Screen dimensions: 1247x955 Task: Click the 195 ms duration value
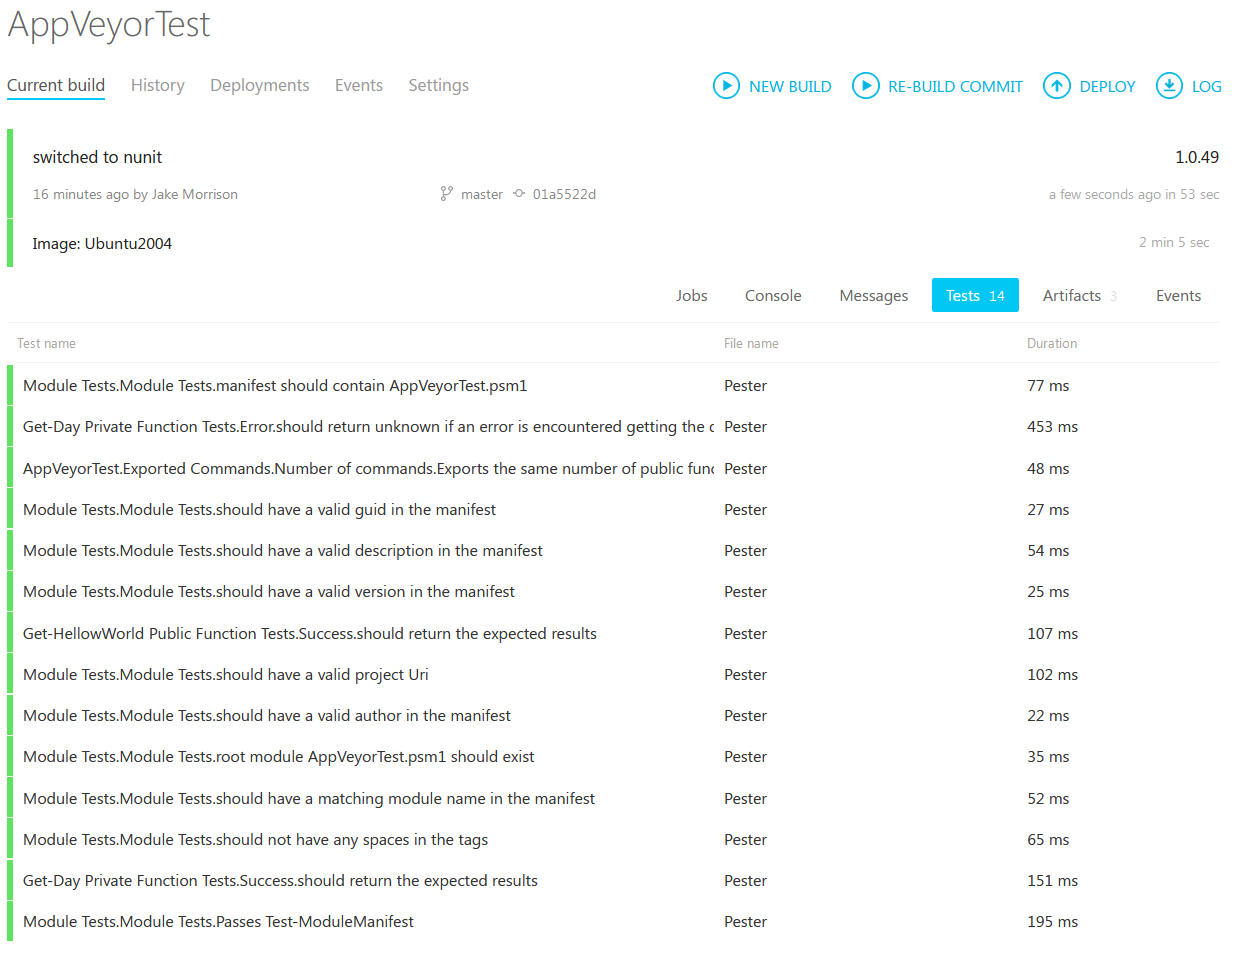(x=1052, y=921)
